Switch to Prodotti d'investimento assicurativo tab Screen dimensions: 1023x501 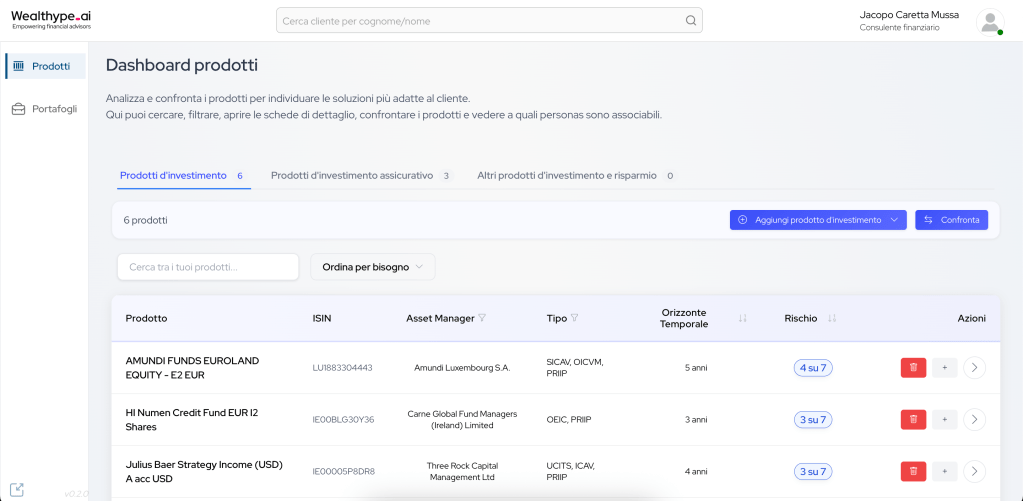point(360,175)
